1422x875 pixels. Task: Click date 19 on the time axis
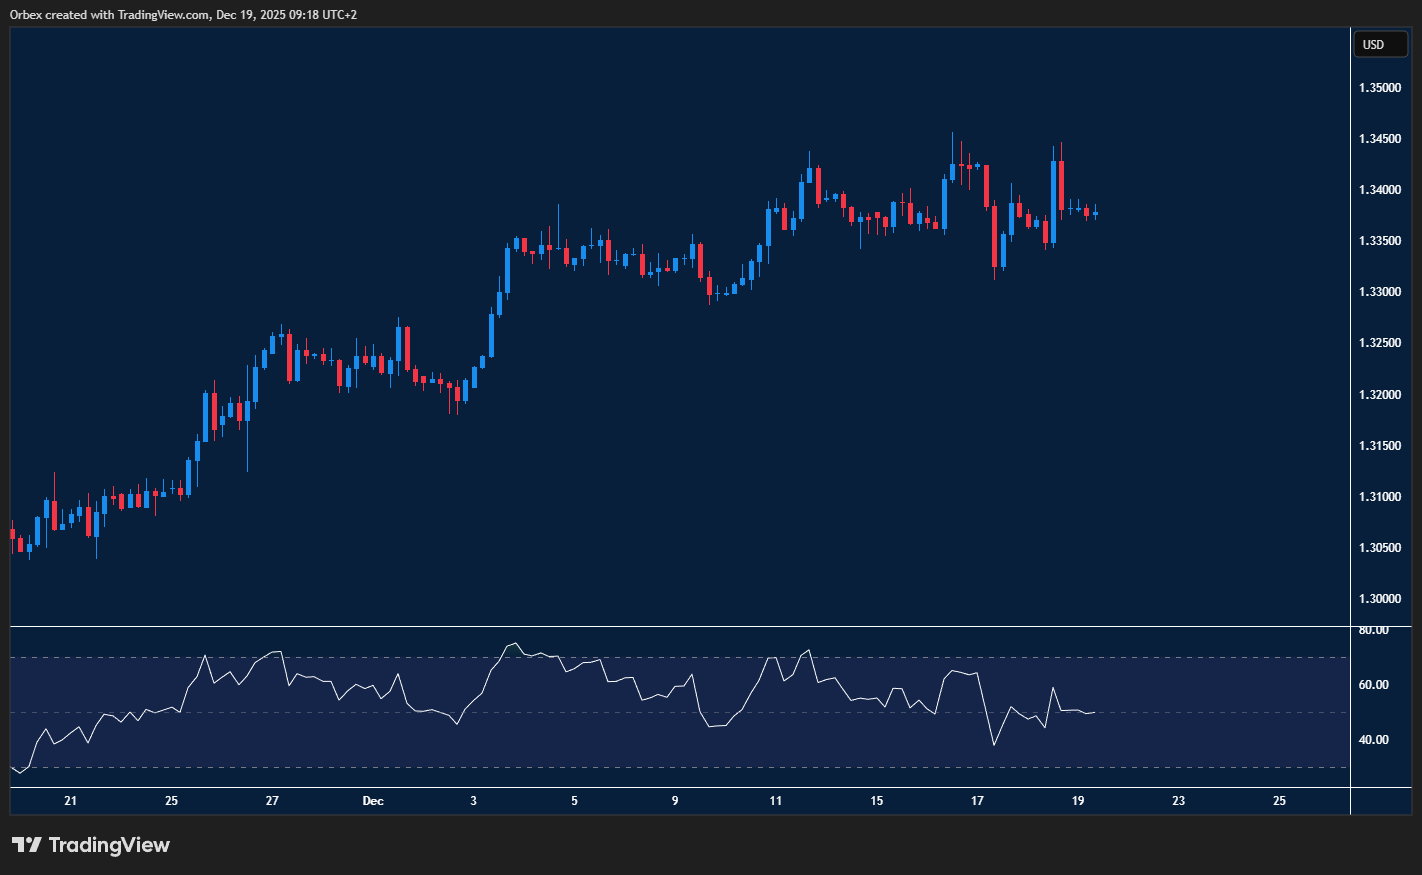[1078, 801]
